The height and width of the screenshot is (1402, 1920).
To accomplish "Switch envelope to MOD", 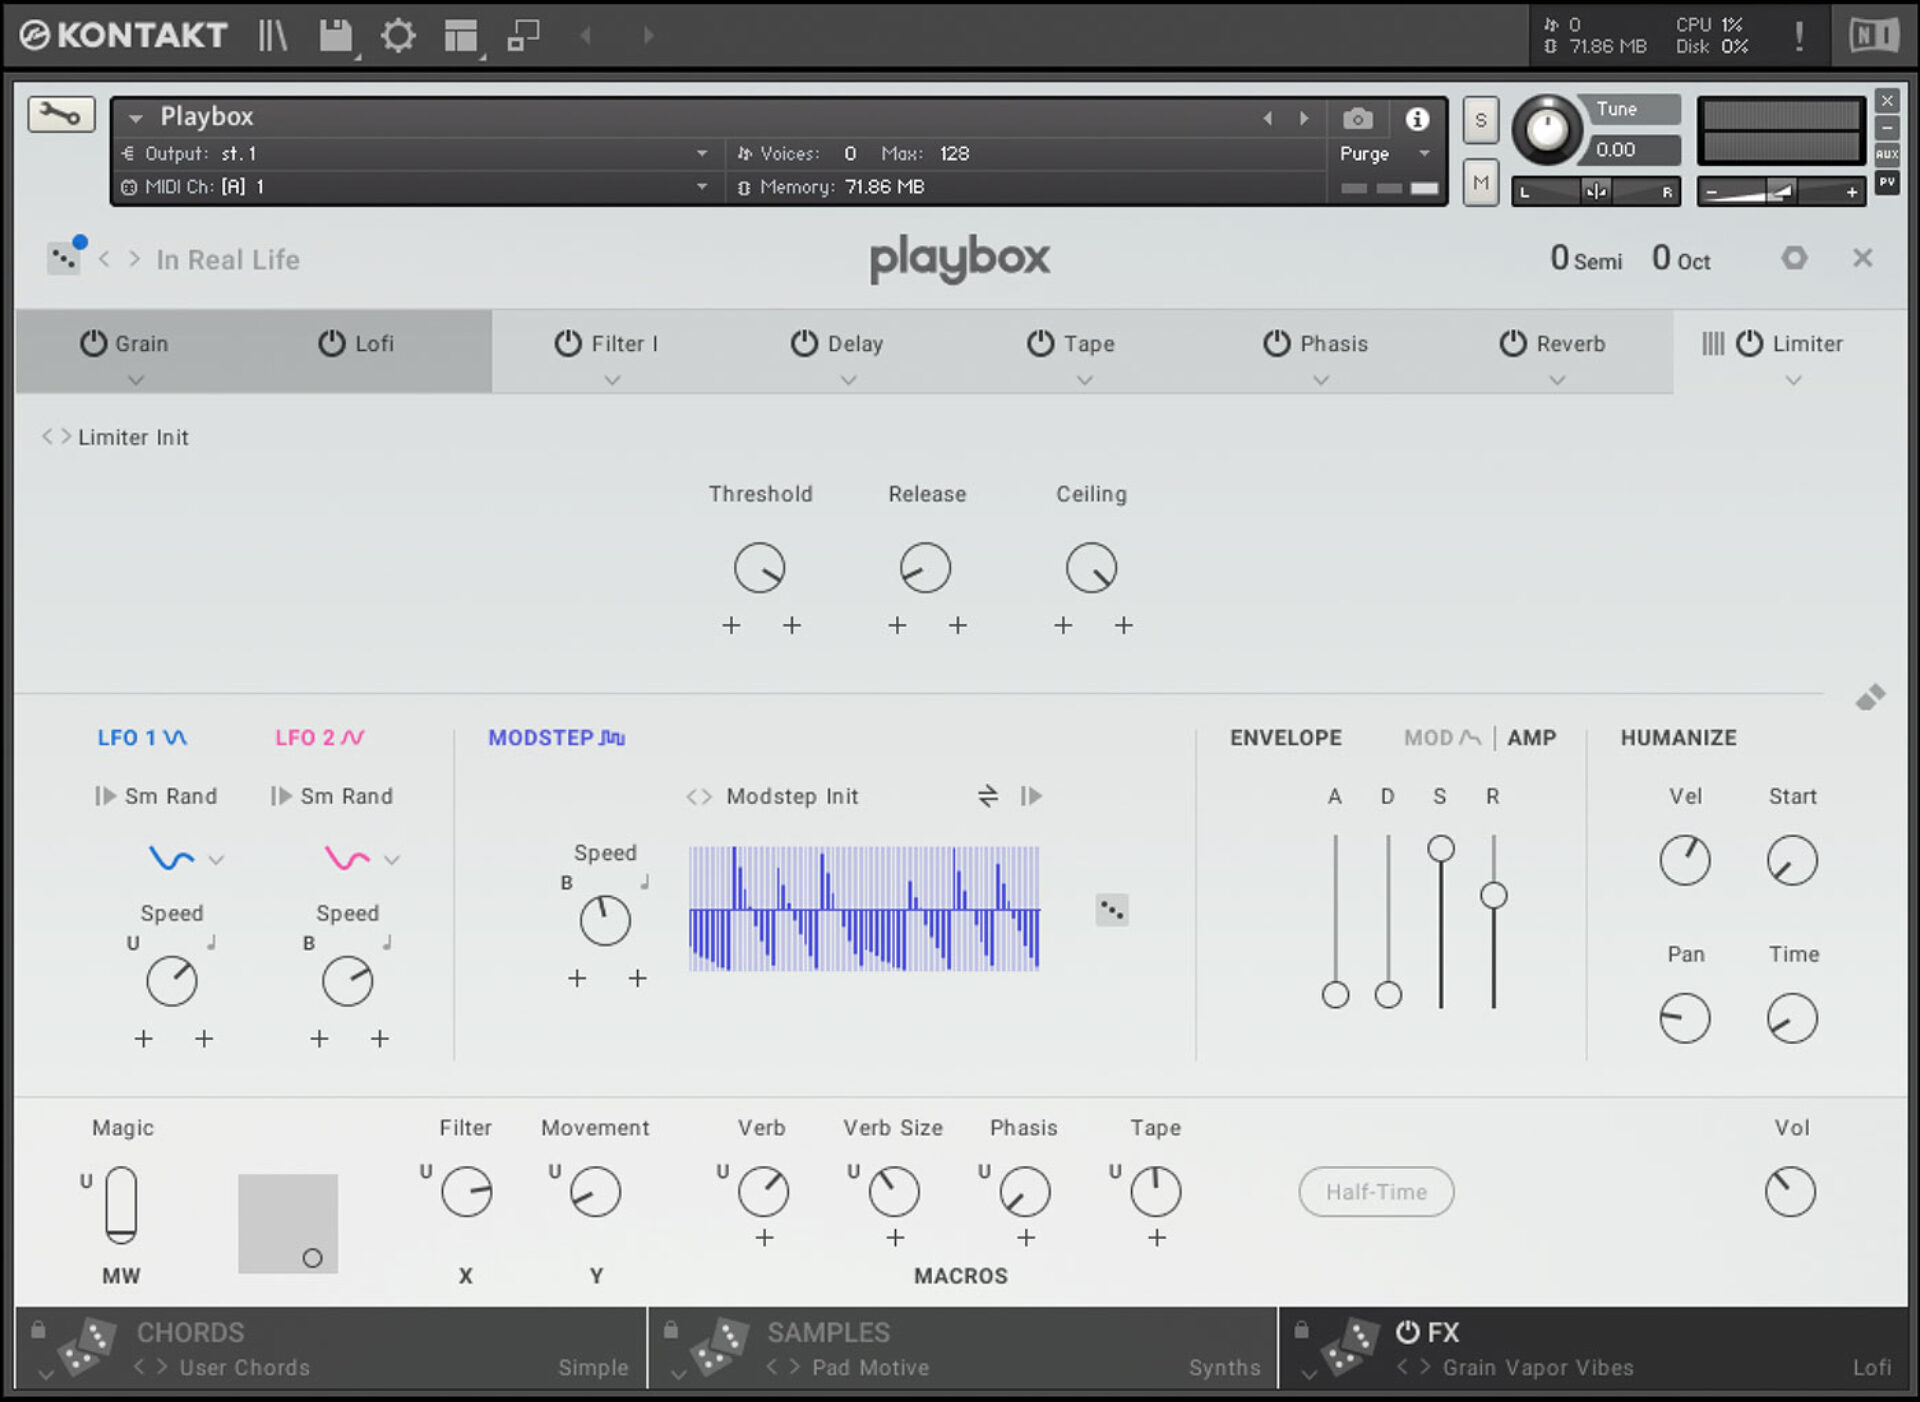I will (x=1441, y=738).
